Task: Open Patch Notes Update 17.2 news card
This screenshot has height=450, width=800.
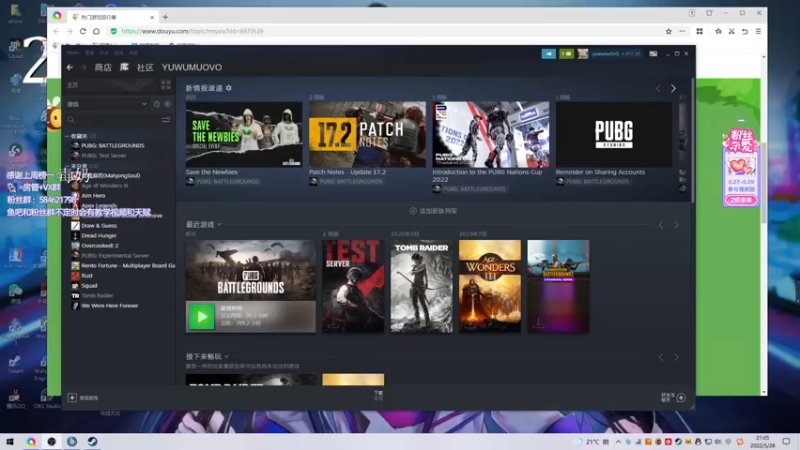Action: tap(367, 134)
